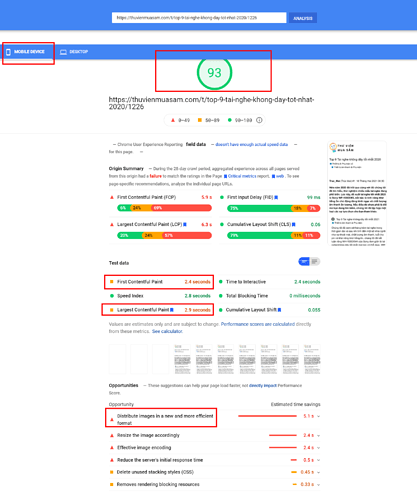Viewport: 417px width, 500px height.
Task: Click green circle icon beside Speed Index
Action: coord(112,296)
